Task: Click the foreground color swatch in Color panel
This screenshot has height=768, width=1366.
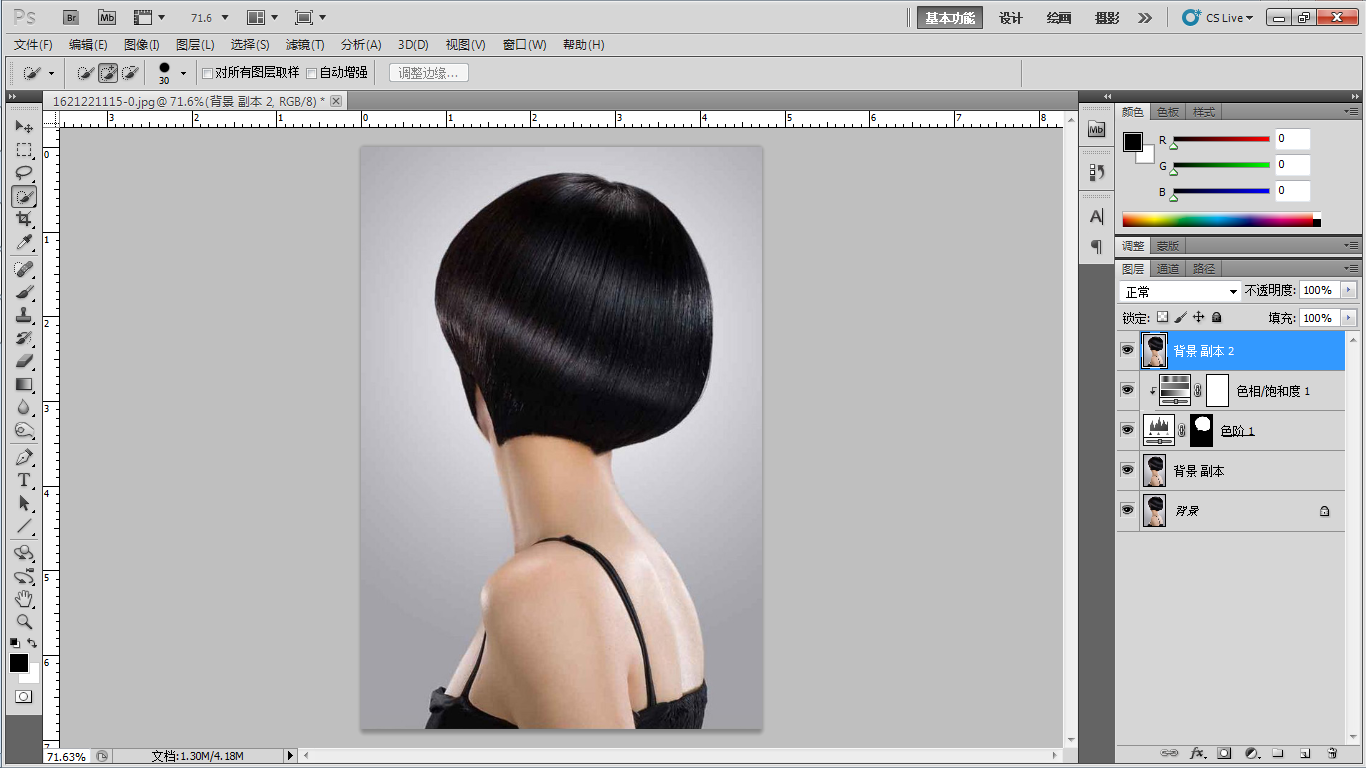Action: click(x=1132, y=142)
